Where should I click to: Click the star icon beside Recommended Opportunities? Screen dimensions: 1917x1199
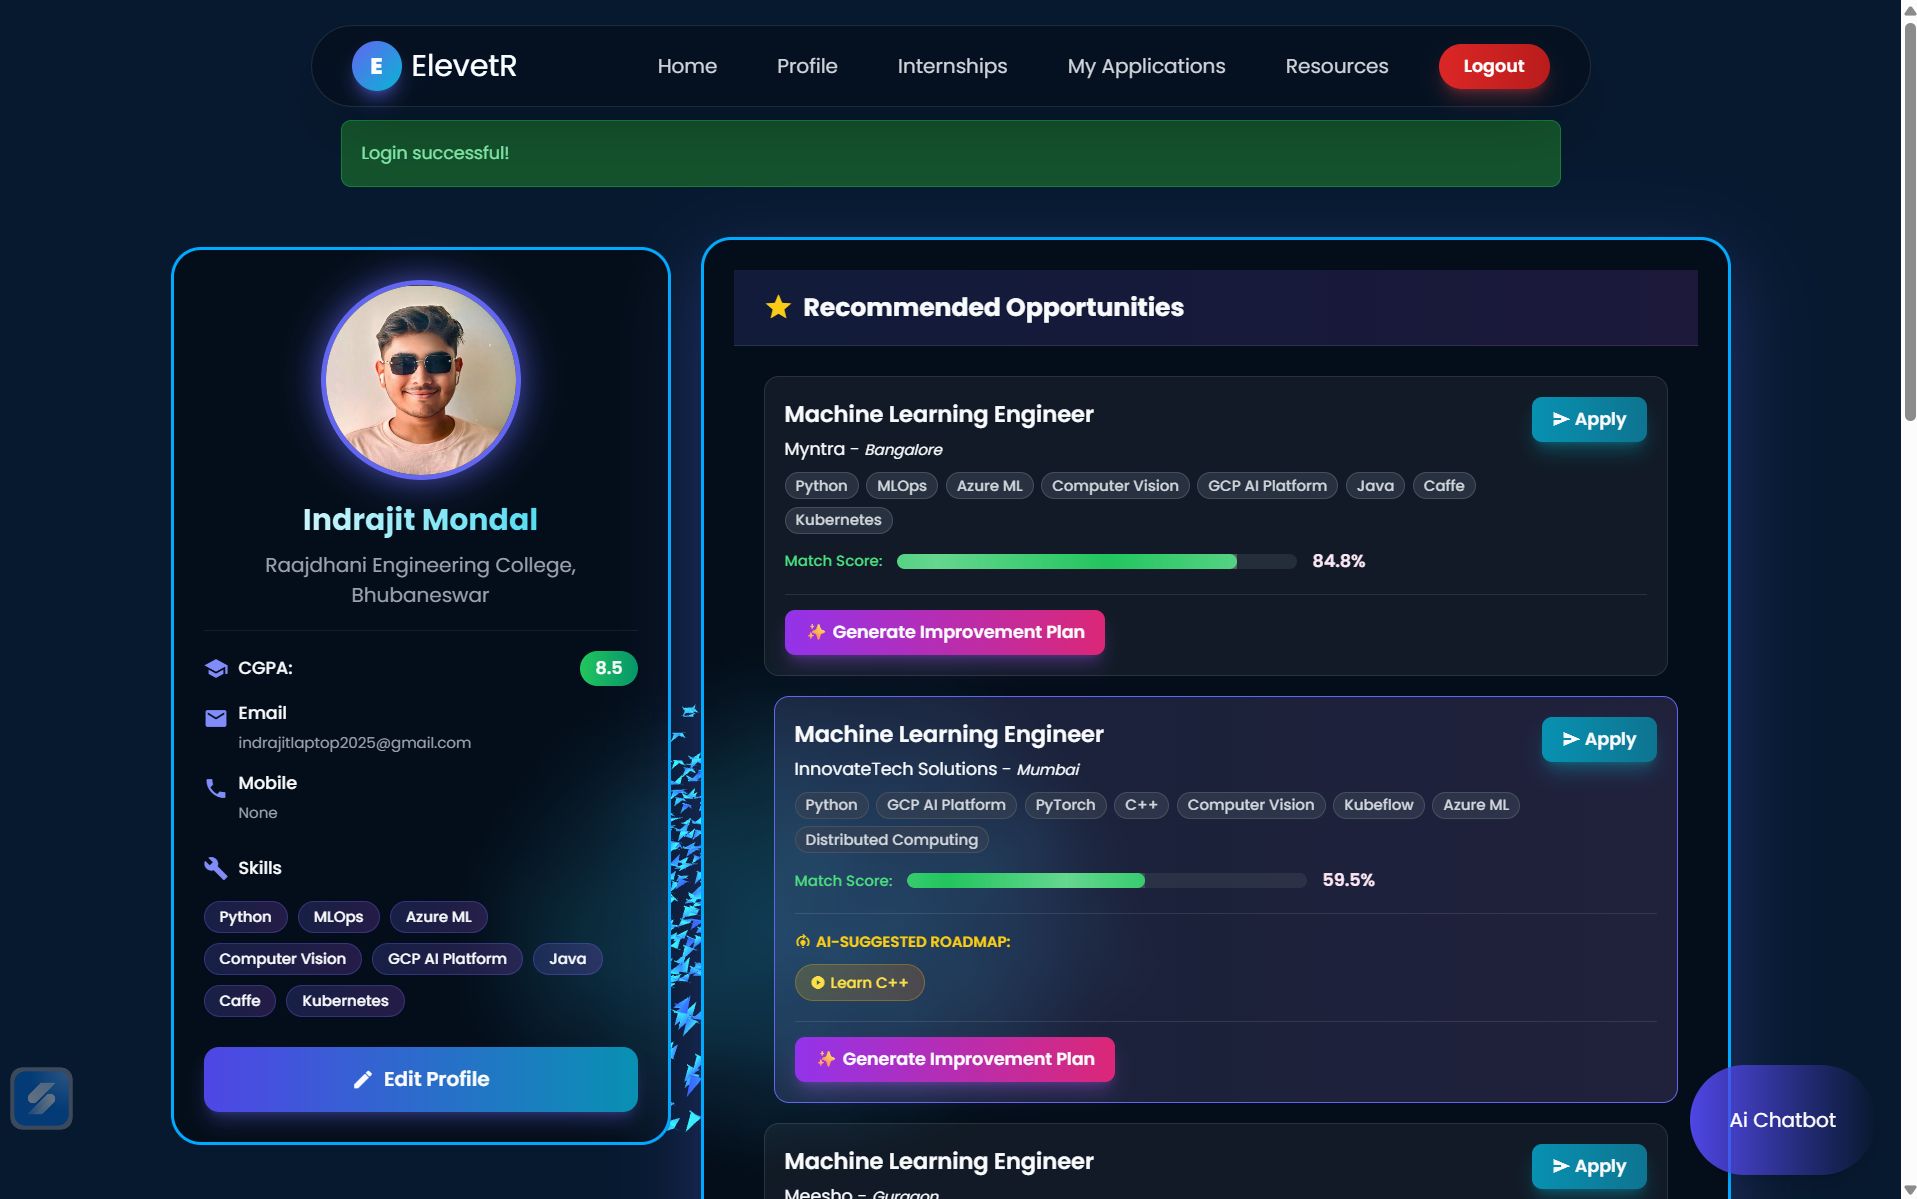pyautogui.click(x=778, y=307)
